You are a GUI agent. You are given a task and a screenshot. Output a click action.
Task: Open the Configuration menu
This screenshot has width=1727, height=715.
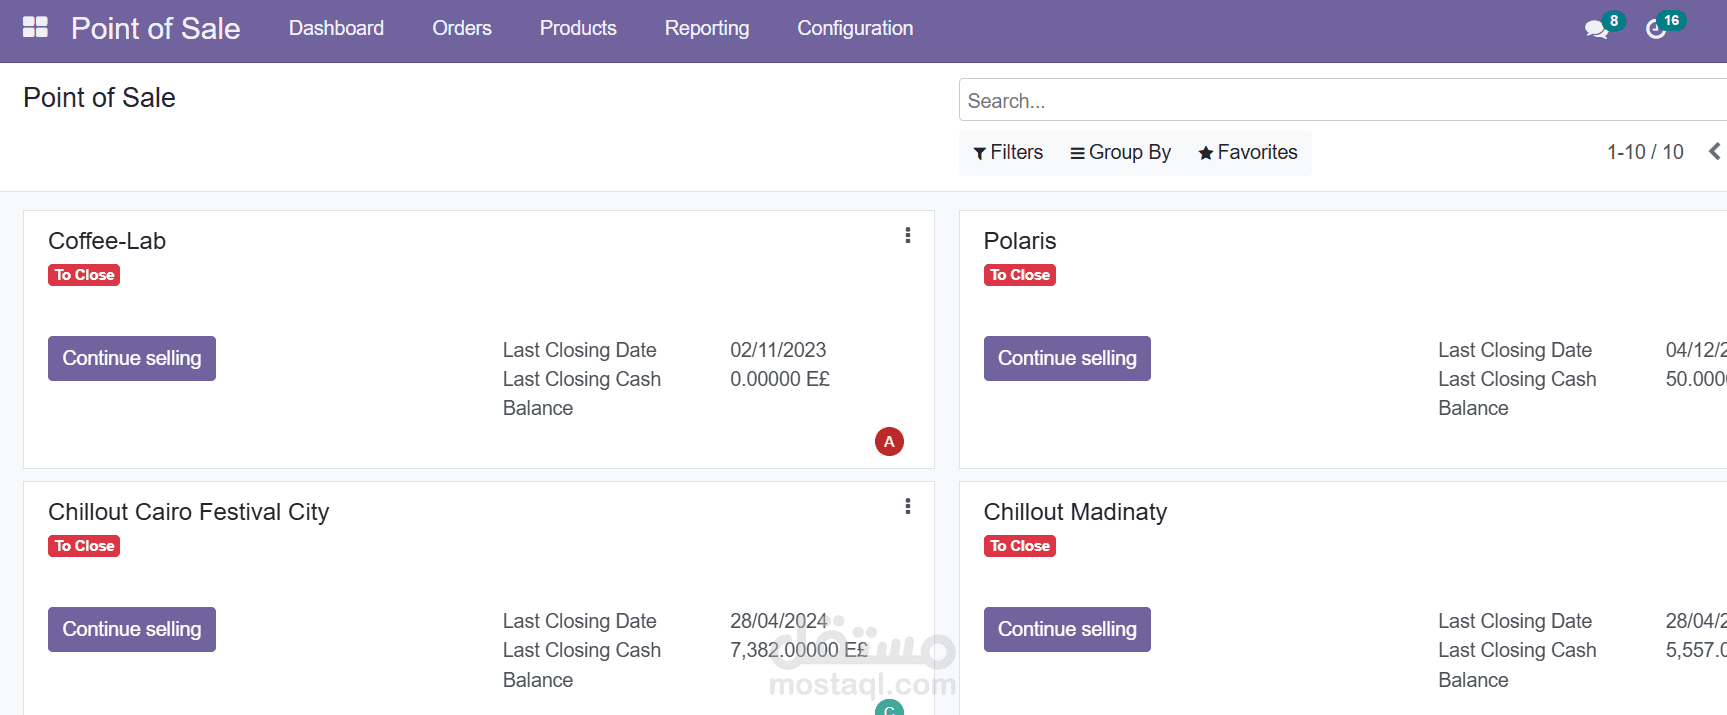point(855,28)
